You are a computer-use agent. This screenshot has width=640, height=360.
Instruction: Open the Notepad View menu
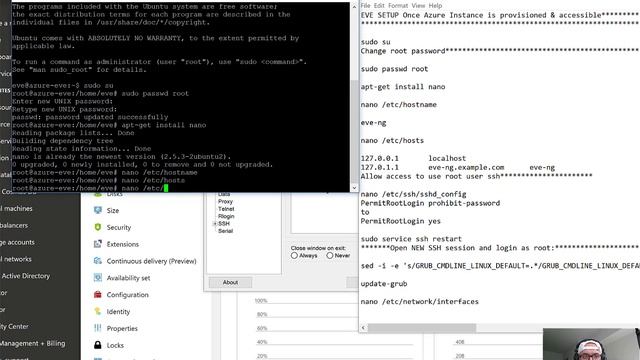click(418, 5)
